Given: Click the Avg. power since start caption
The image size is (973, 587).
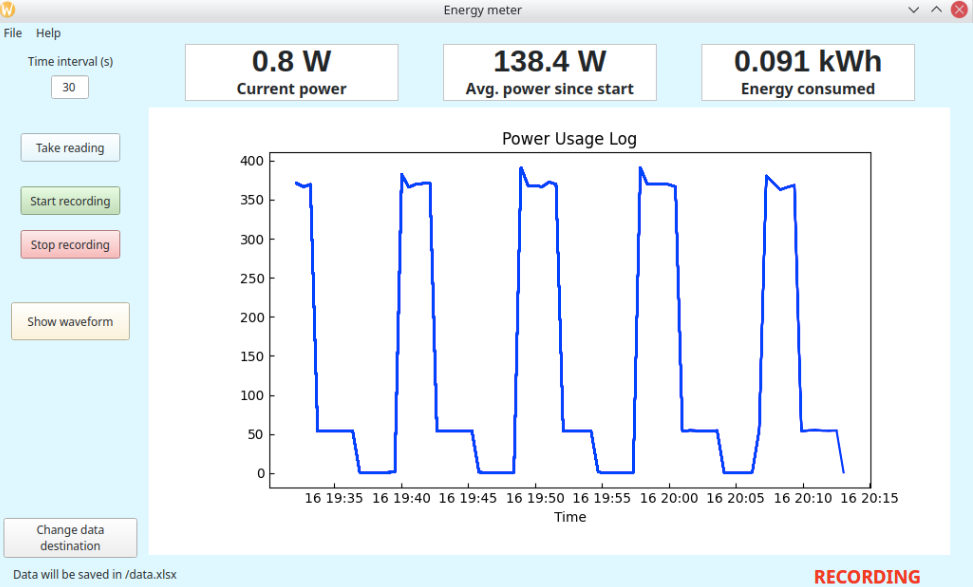Looking at the screenshot, I should (550, 89).
